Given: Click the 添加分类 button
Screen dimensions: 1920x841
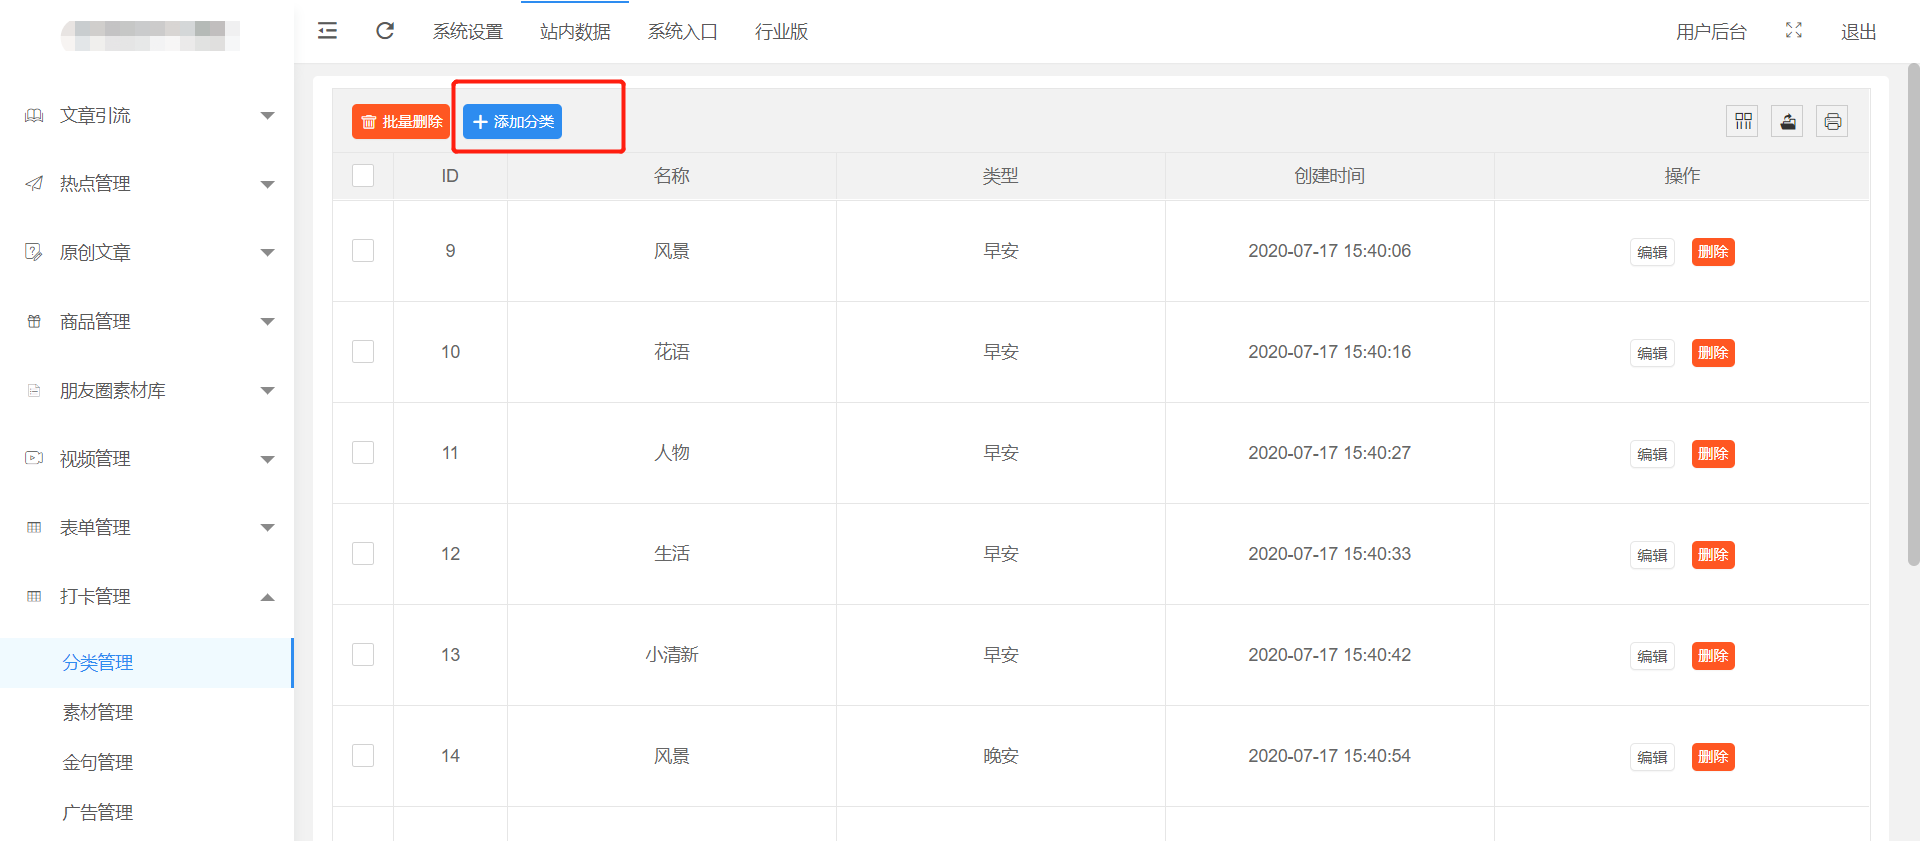Looking at the screenshot, I should coord(512,121).
